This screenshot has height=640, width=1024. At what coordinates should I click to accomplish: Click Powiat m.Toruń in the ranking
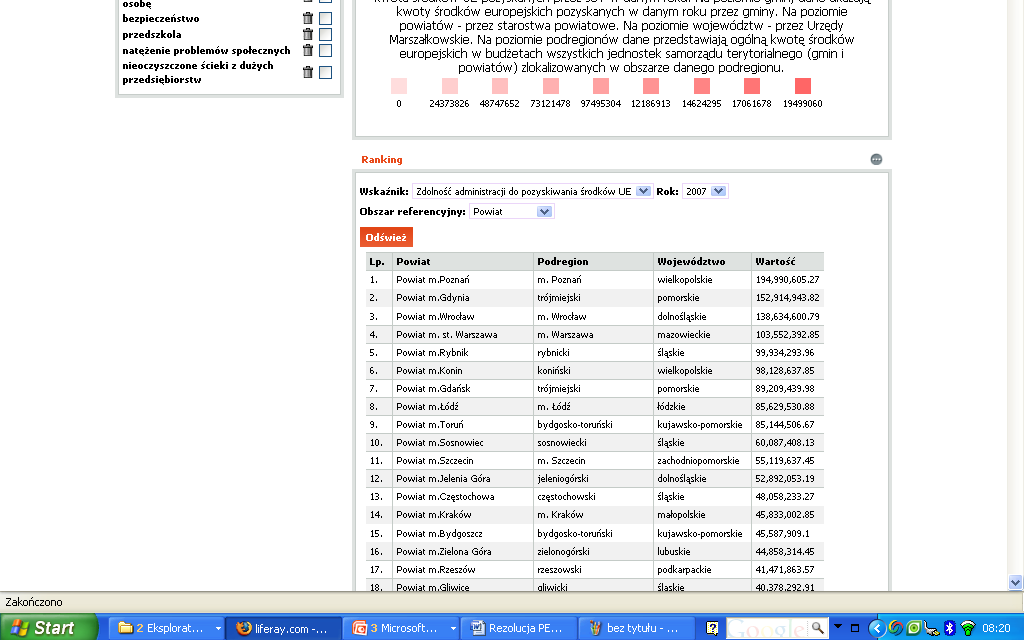(430, 424)
